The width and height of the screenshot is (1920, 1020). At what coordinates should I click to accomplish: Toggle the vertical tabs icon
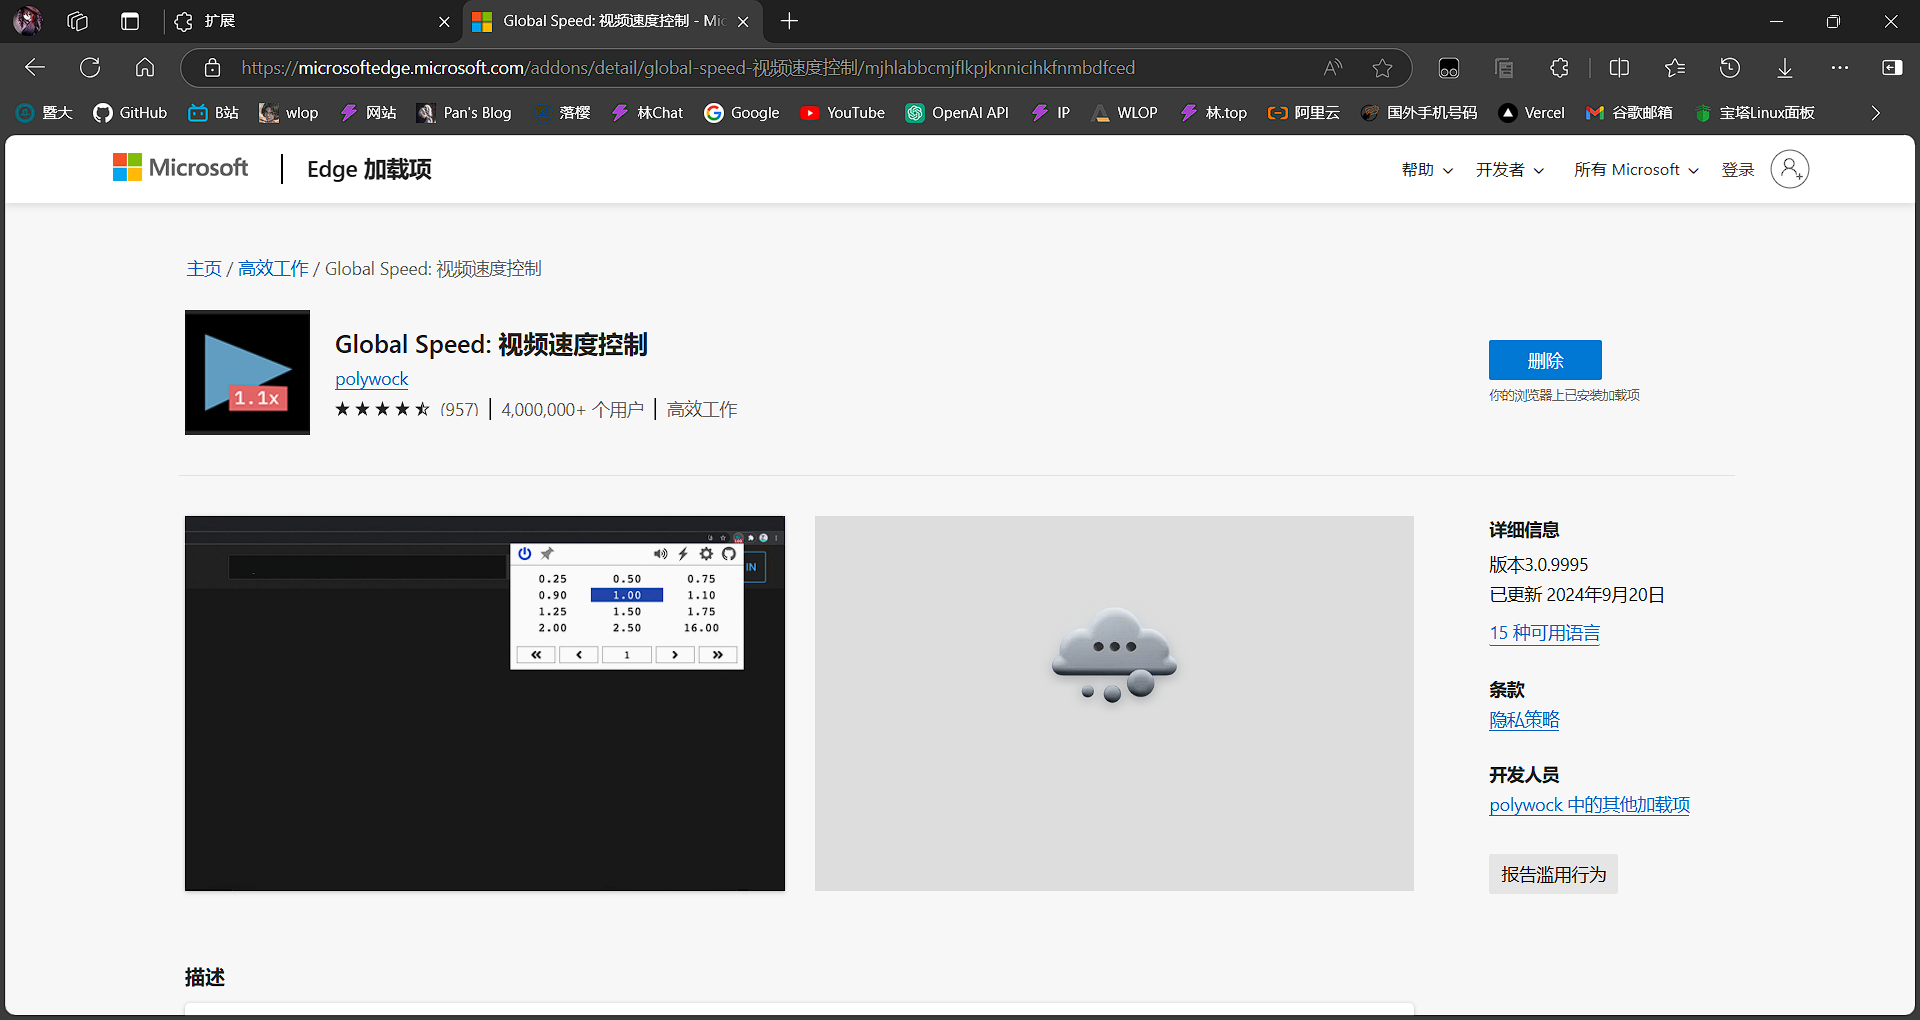[x=130, y=21]
